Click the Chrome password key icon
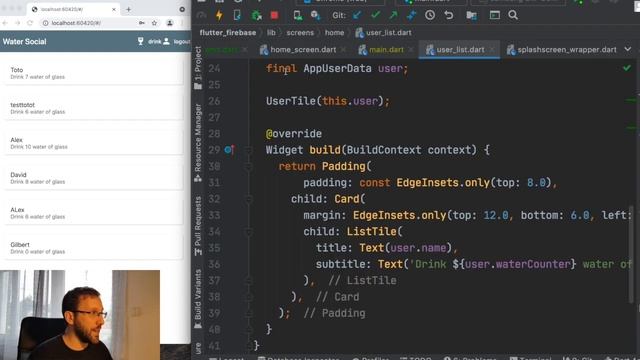The image size is (640, 360). [142, 23]
